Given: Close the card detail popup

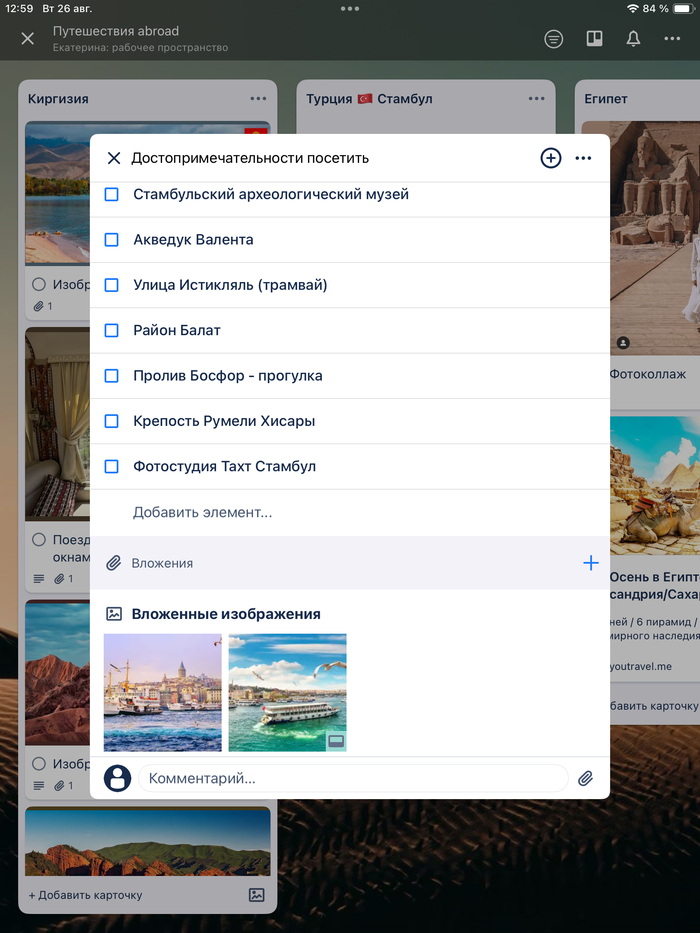Looking at the screenshot, I should [x=114, y=158].
